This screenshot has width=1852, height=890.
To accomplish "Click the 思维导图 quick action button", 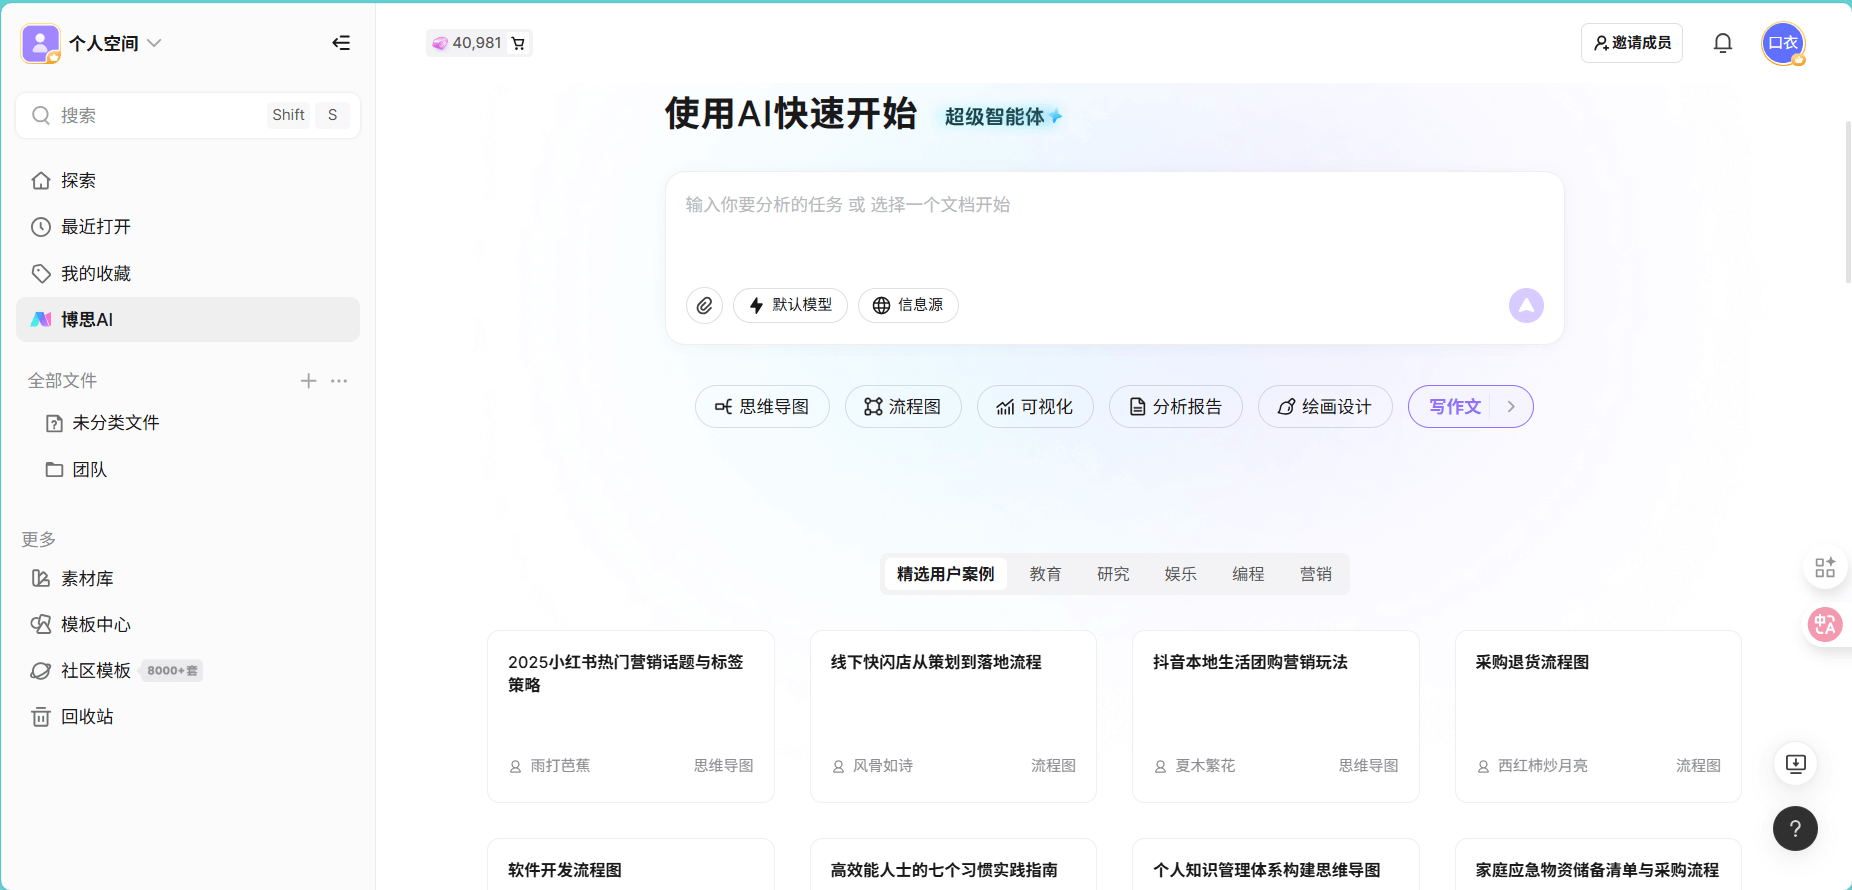I will [762, 407].
